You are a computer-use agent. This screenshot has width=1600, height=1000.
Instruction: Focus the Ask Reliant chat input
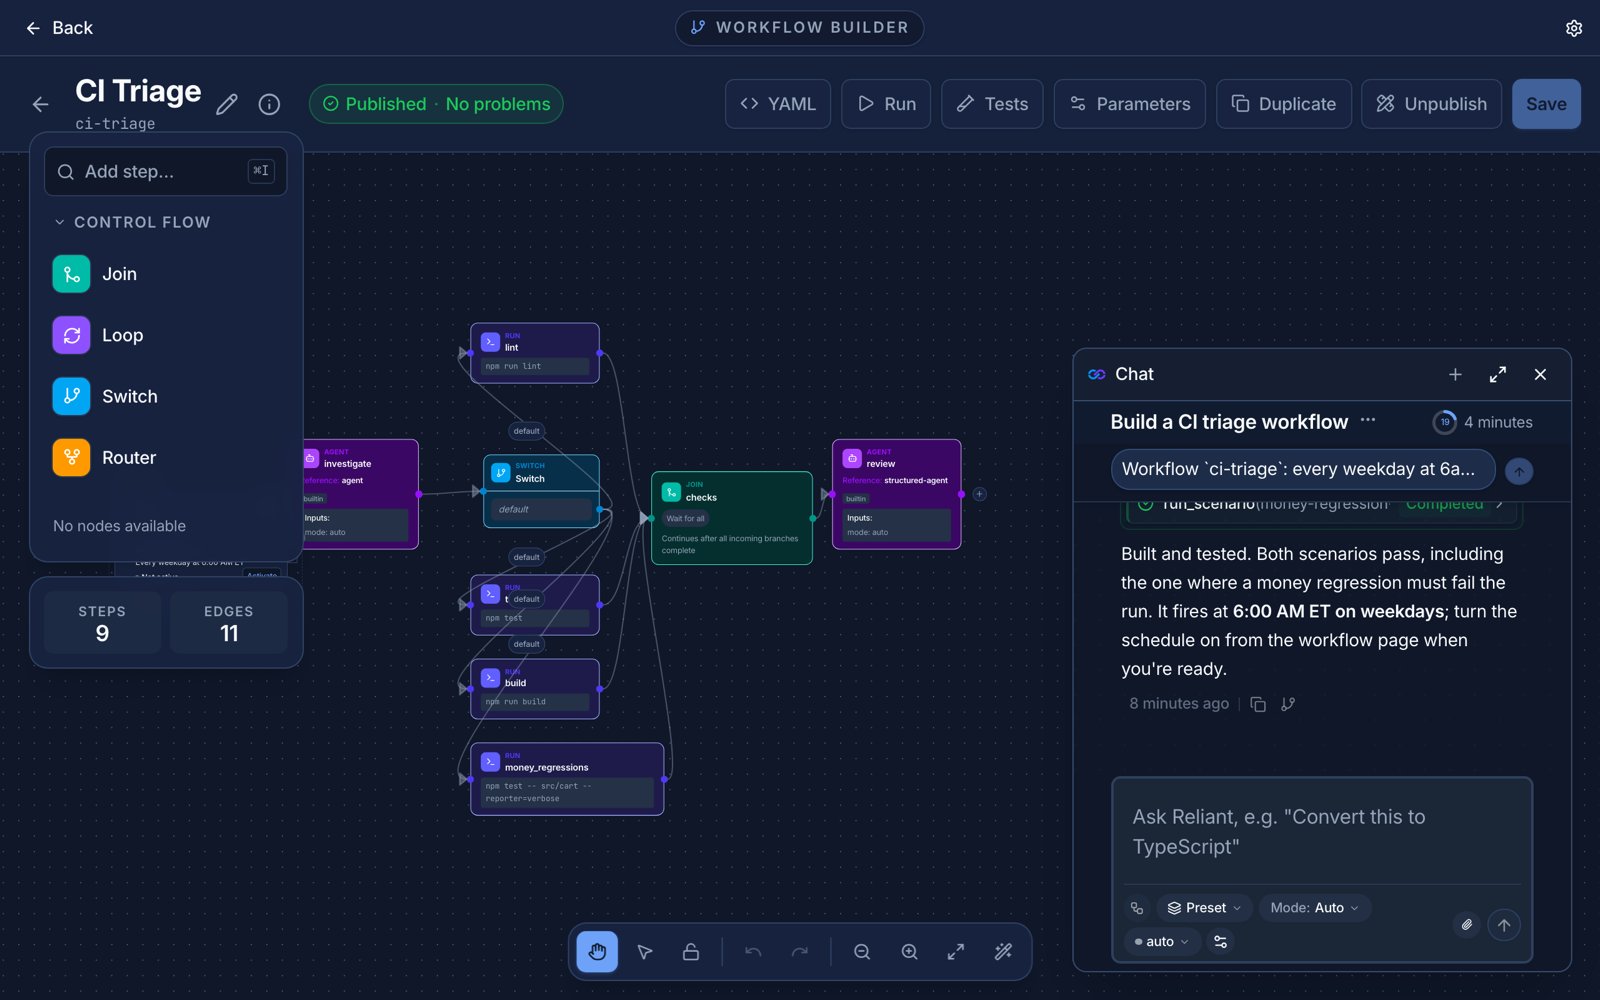(x=1322, y=832)
